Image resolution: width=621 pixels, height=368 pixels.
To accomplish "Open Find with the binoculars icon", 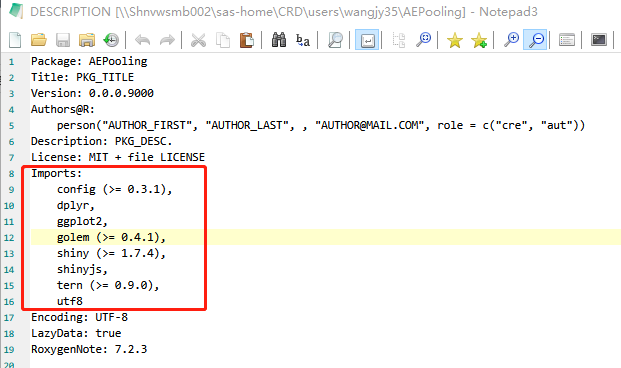I will (x=279, y=40).
